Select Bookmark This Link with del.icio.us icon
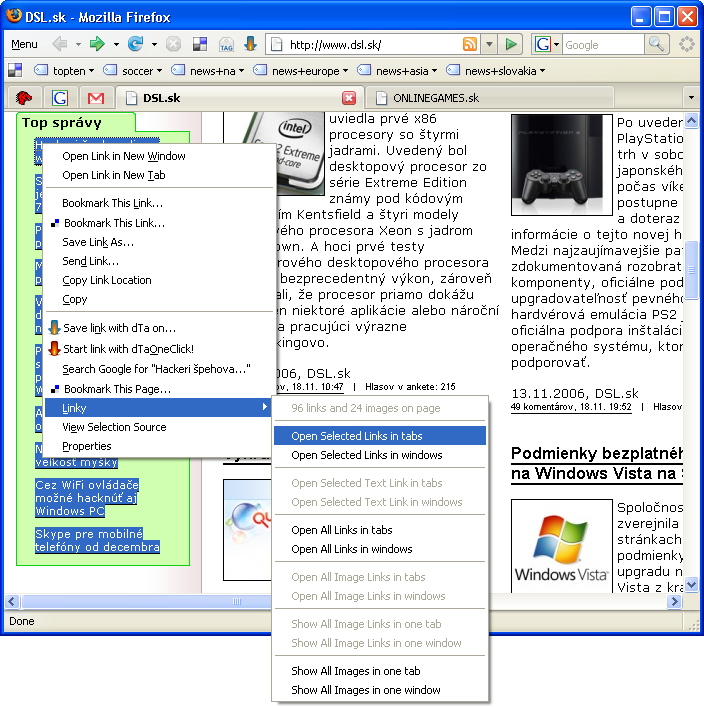The image size is (704, 707). pyautogui.click(x=159, y=223)
